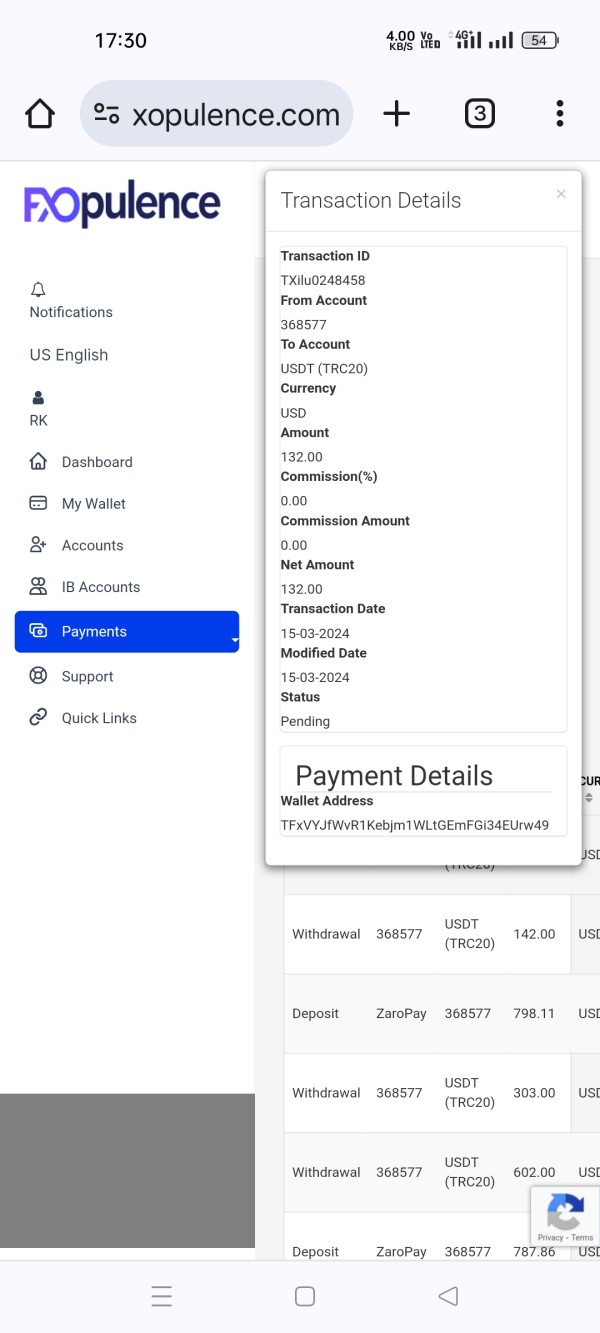
Task: Open Accounts in the sidebar
Action: pos(93,546)
